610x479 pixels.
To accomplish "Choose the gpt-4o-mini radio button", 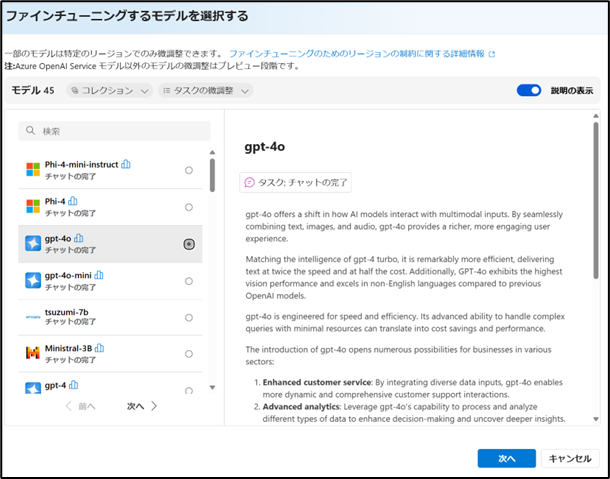I will [189, 281].
